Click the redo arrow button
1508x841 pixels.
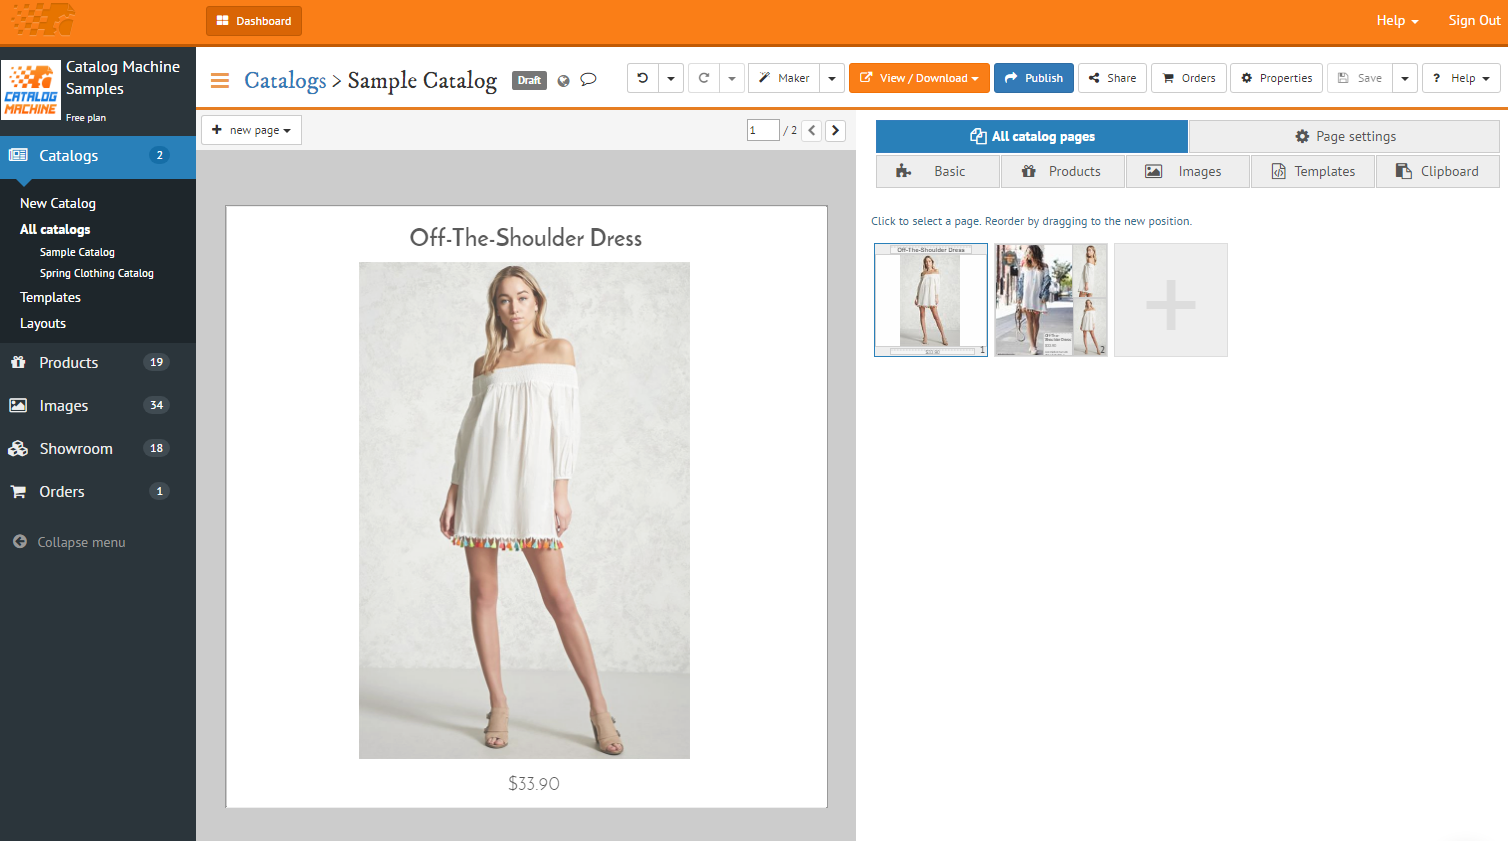coord(704,78)
